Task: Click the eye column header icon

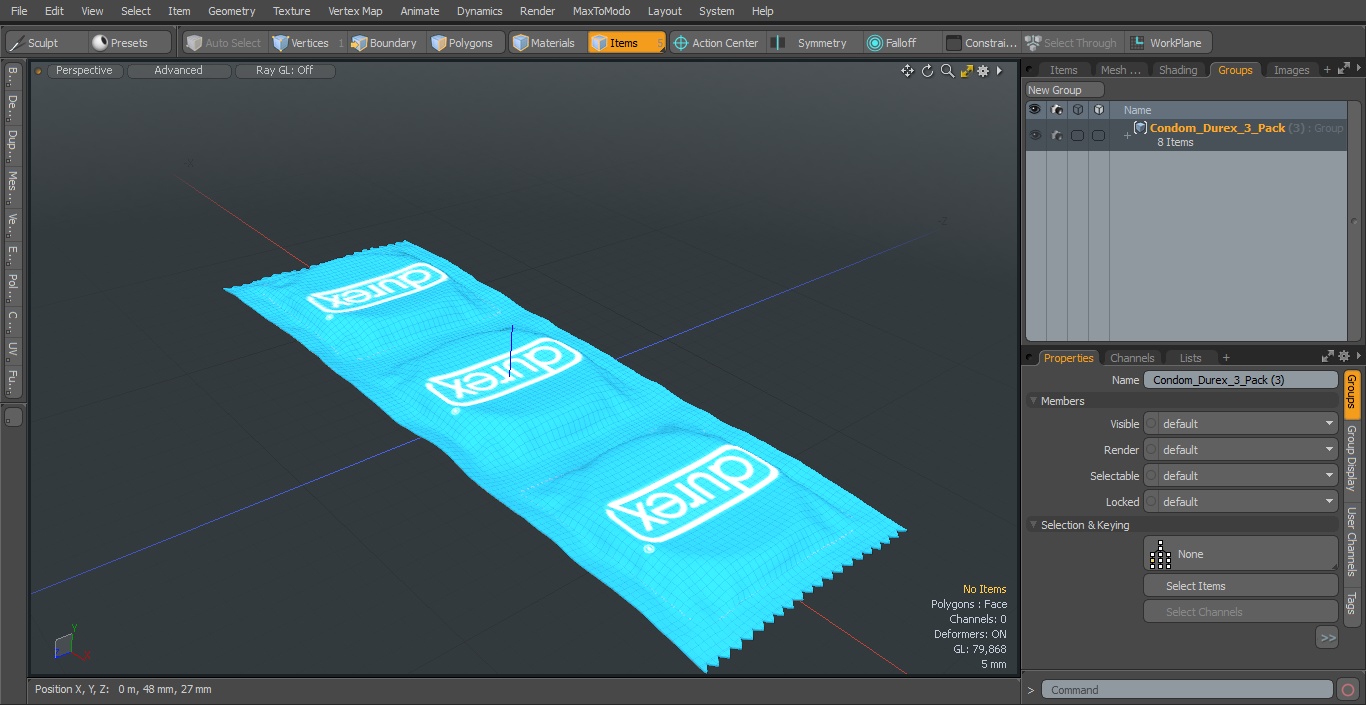Action: click(x=1035, y=110)
